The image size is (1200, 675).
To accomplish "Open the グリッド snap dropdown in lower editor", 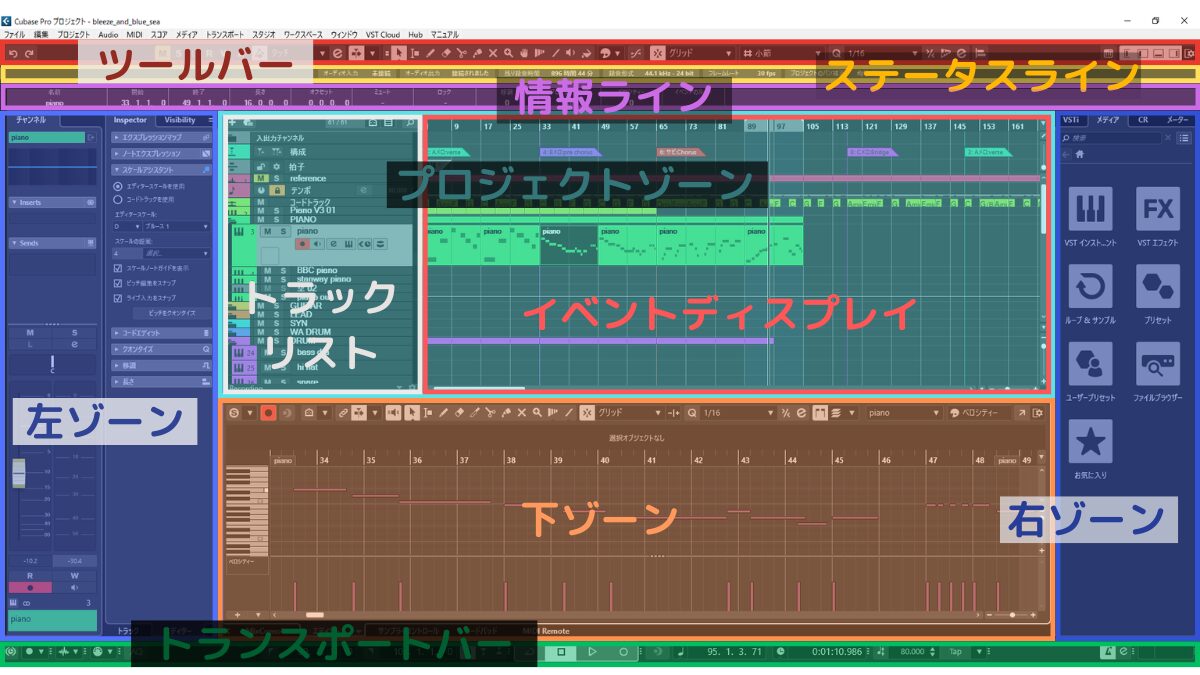I will [629, 412].
